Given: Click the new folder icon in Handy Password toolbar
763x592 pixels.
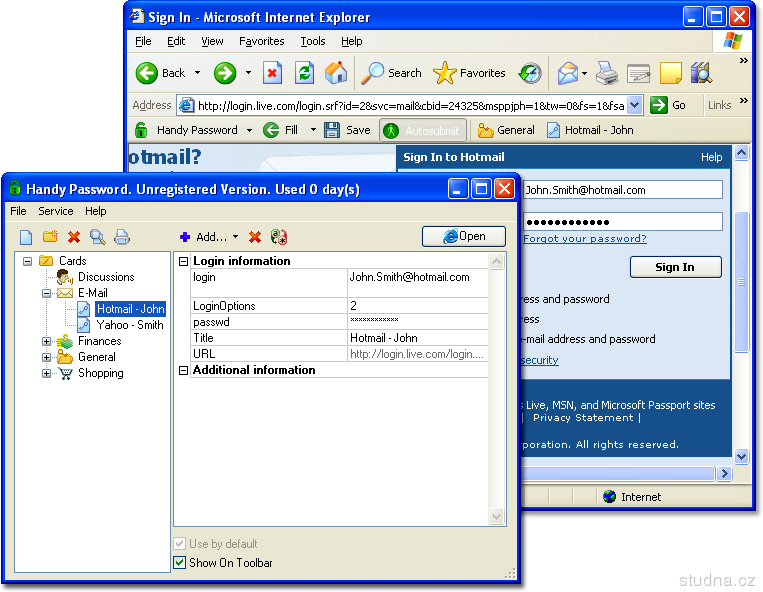Looking at the screenshot, I should (x=50, y=237).
